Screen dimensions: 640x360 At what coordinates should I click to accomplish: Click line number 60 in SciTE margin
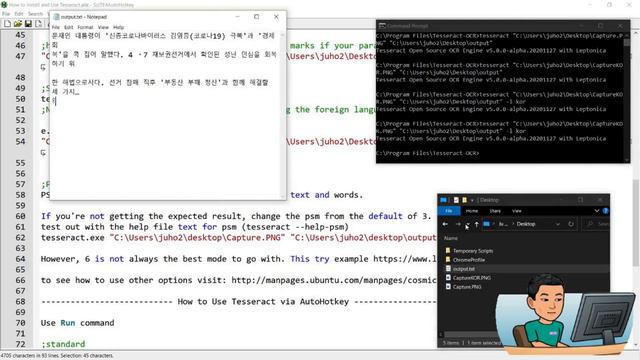coord(20,216)
